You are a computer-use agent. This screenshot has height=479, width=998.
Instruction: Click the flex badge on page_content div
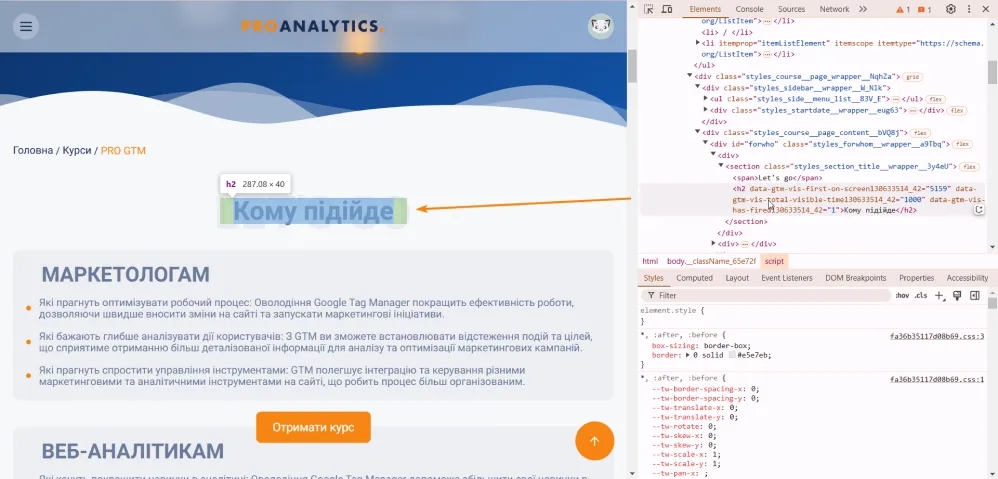click(x=919, y=133)
